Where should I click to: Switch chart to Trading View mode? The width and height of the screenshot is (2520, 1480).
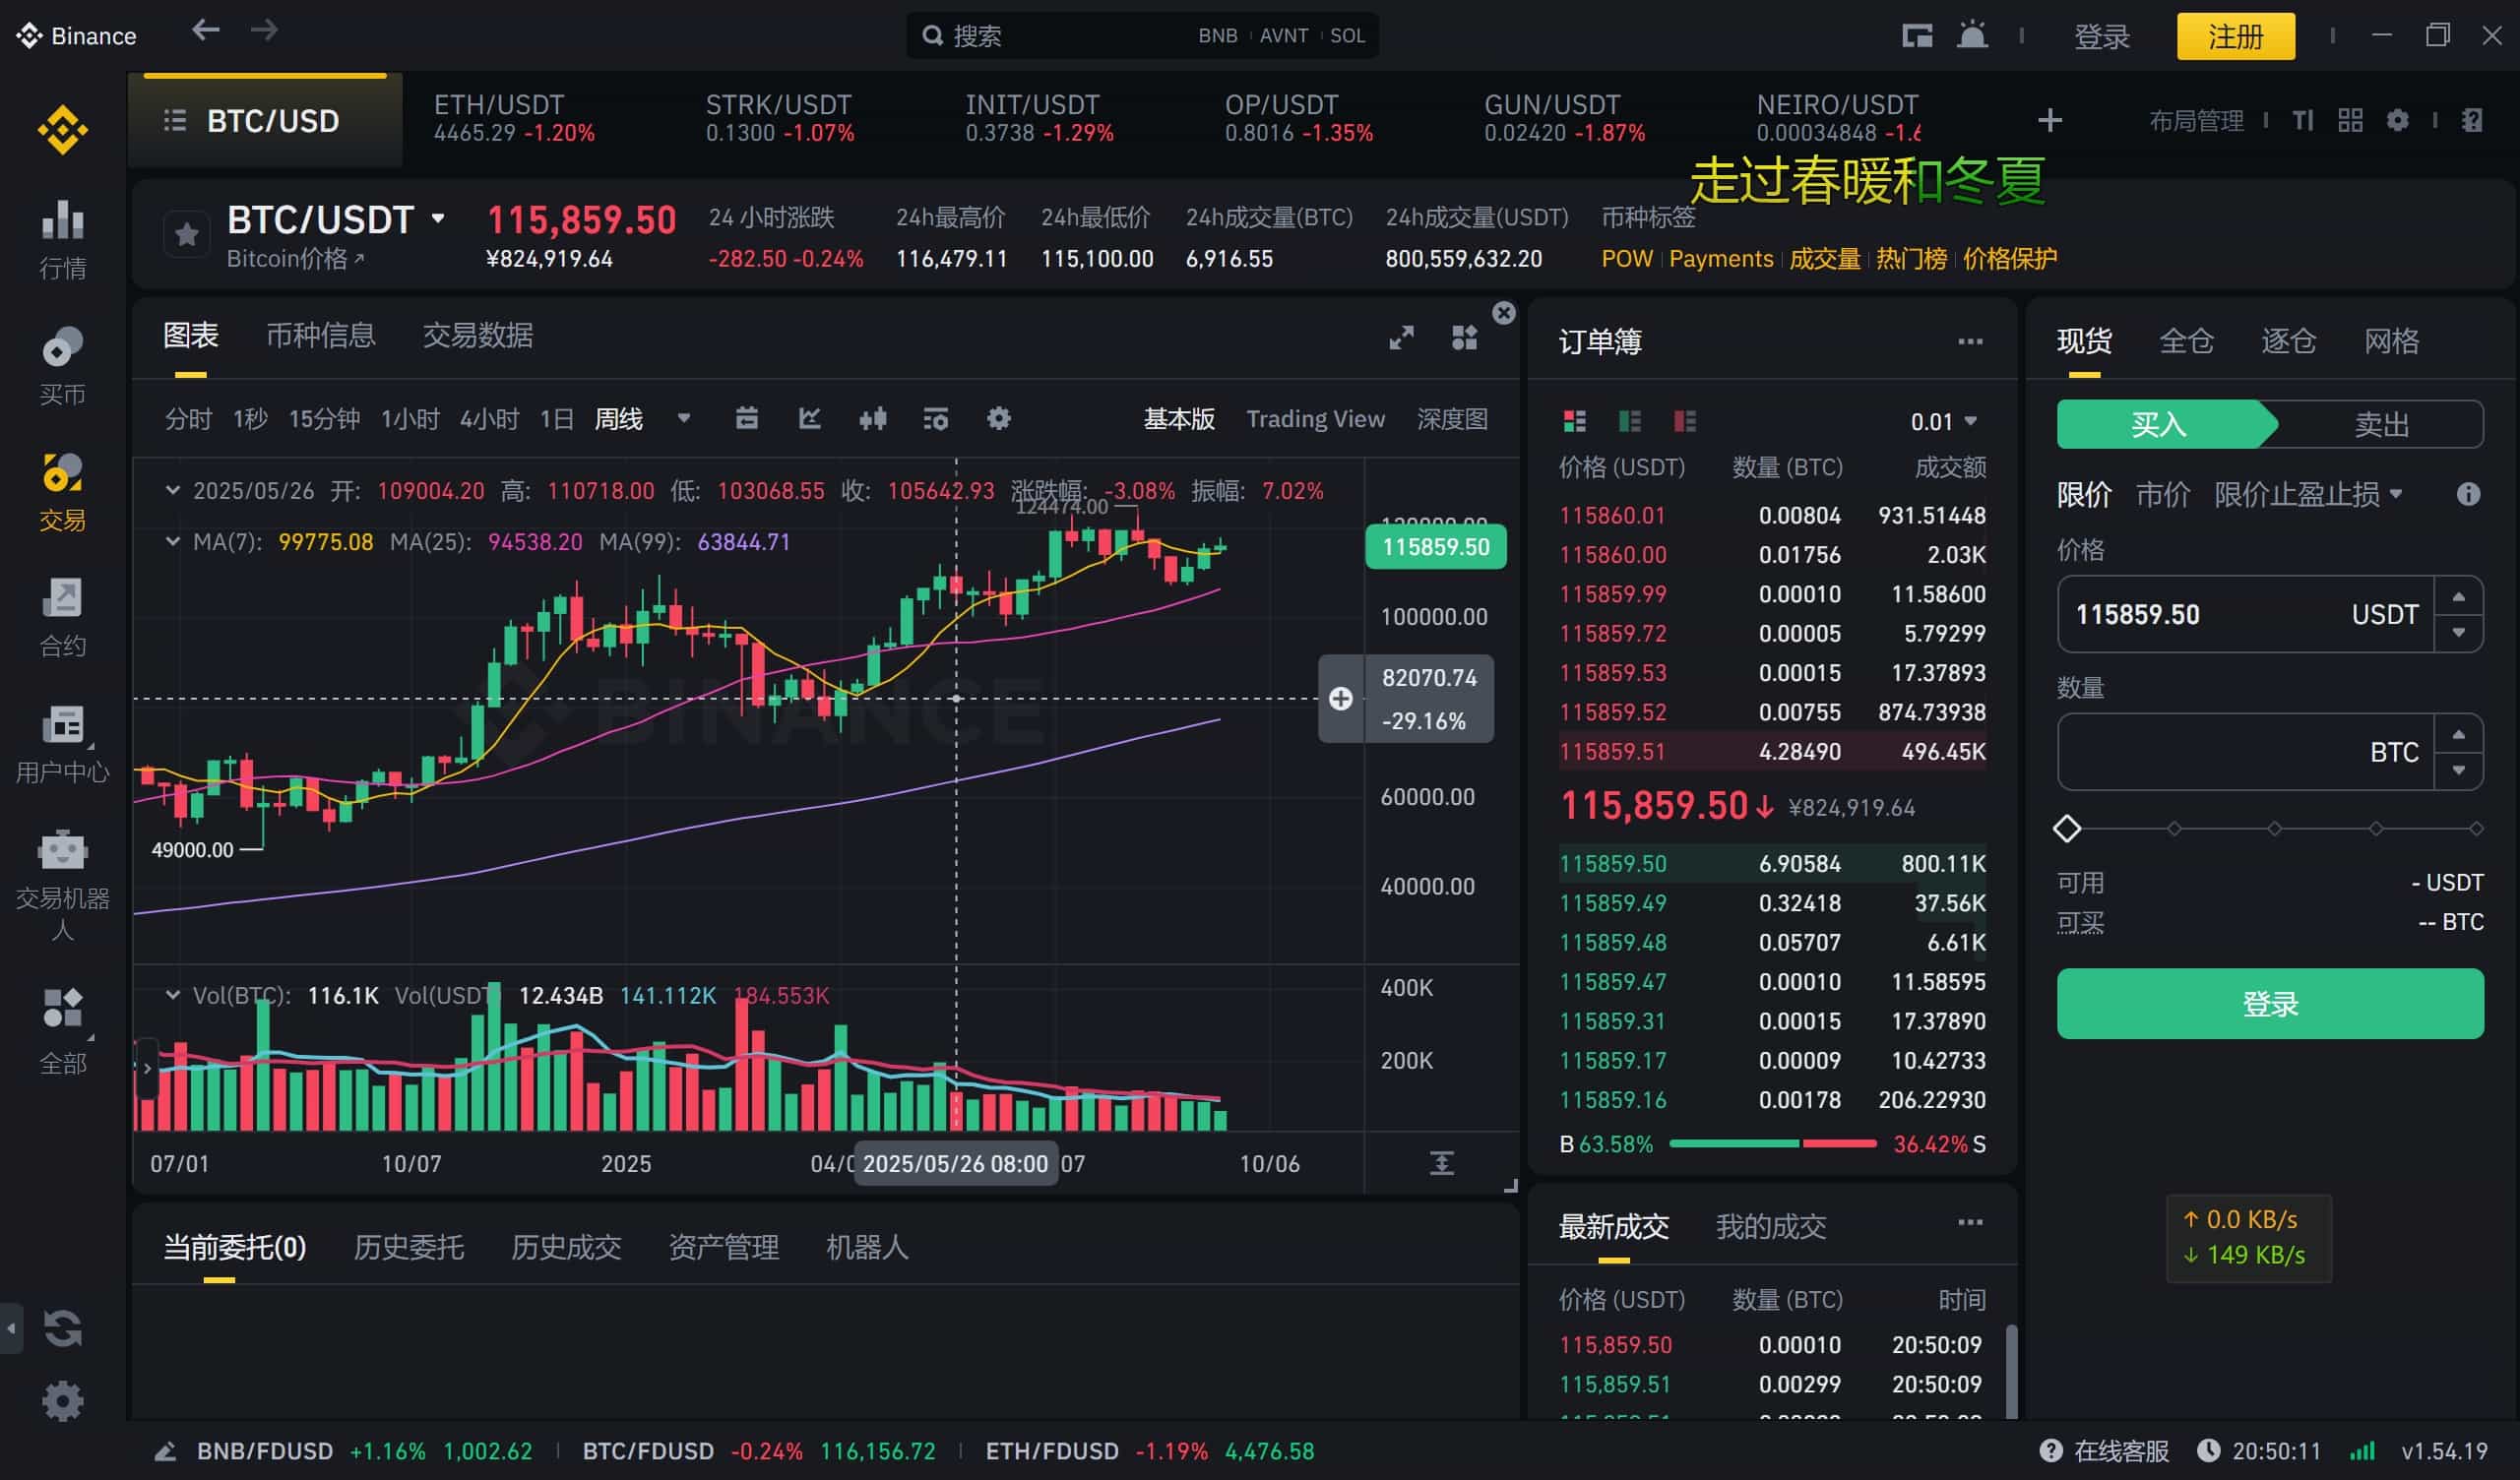pyautogui.click(x=1315, y=419)
